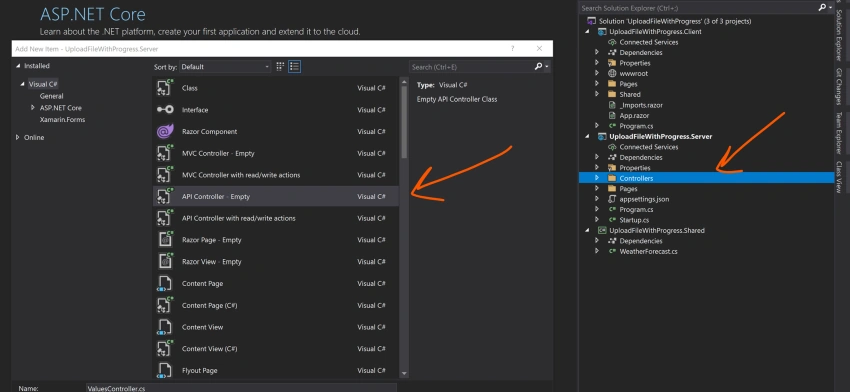Close the Add New Item dialog
This screenshot has width=850, height=392.
(539, 49)
